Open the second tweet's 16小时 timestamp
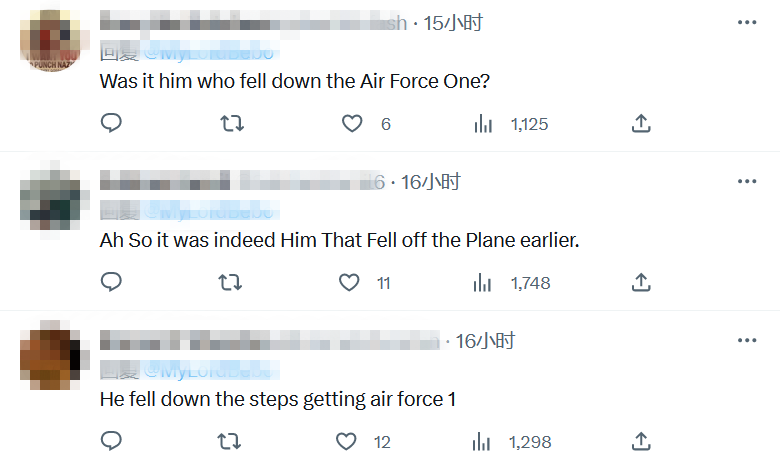Screen dimensions: 780x463 (x=431, y=182)
